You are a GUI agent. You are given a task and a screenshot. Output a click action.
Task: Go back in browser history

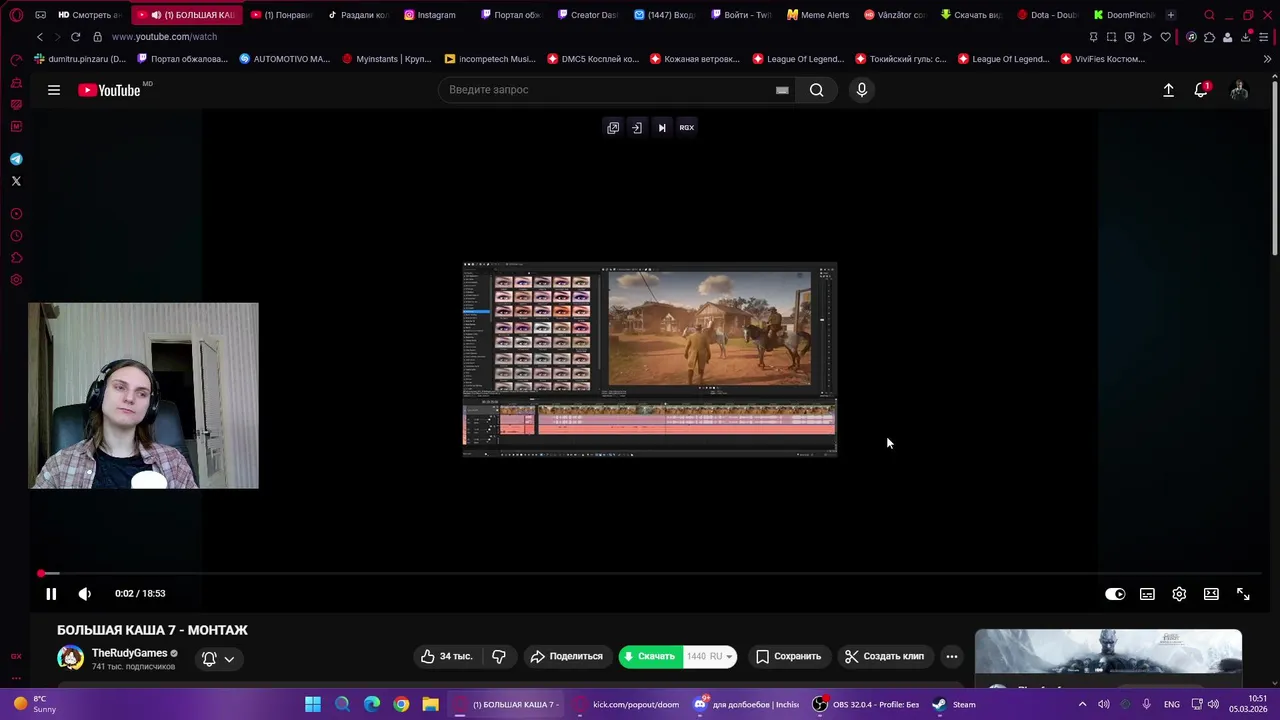coord(40,37)
